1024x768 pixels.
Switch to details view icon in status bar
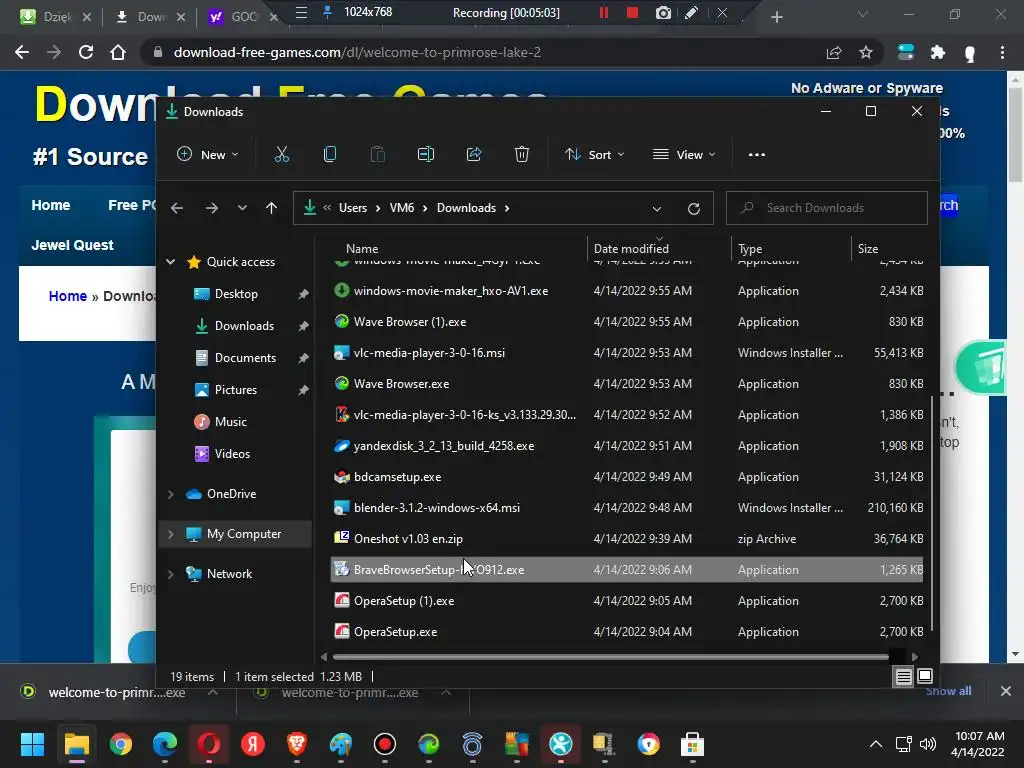coord(903,677)
